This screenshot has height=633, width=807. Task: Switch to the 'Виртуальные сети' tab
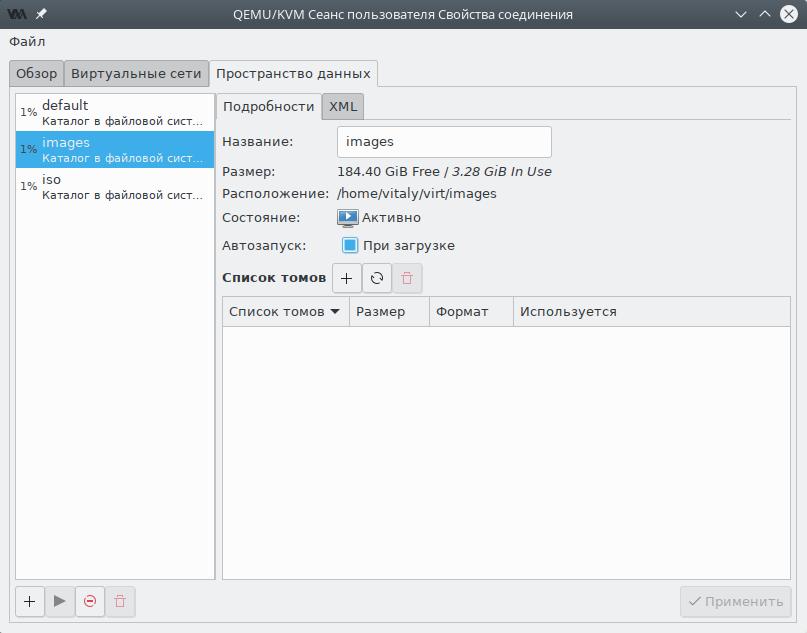click(x=136, y=73)
